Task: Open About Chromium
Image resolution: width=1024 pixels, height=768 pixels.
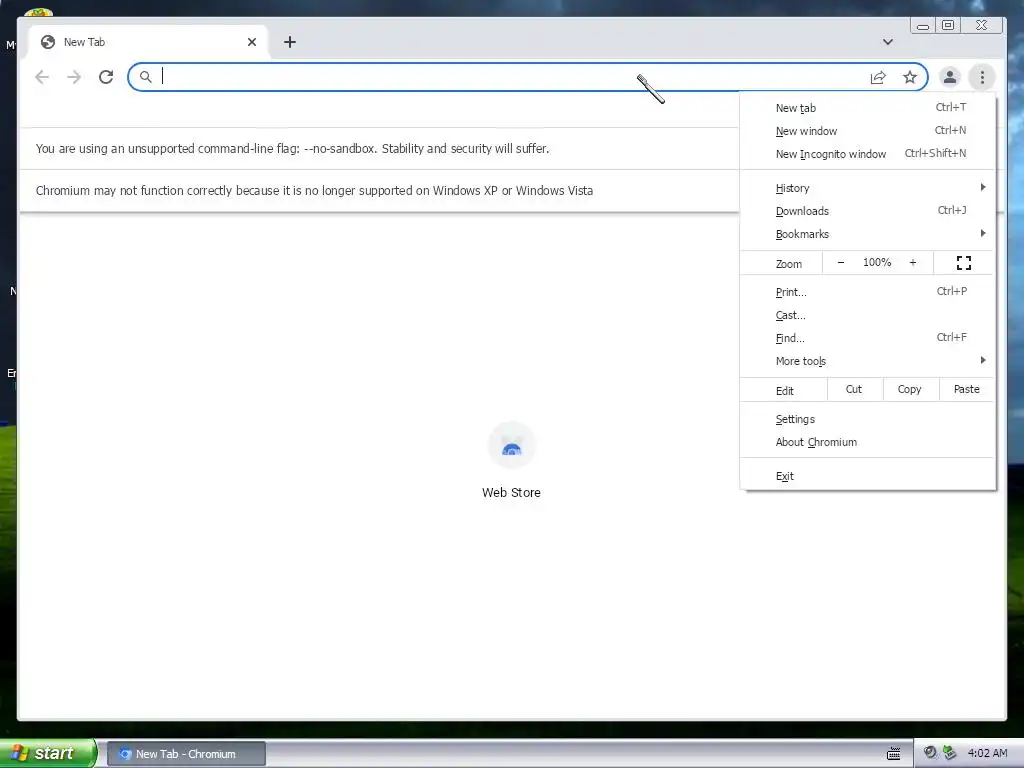Action: tap(867, 442)
